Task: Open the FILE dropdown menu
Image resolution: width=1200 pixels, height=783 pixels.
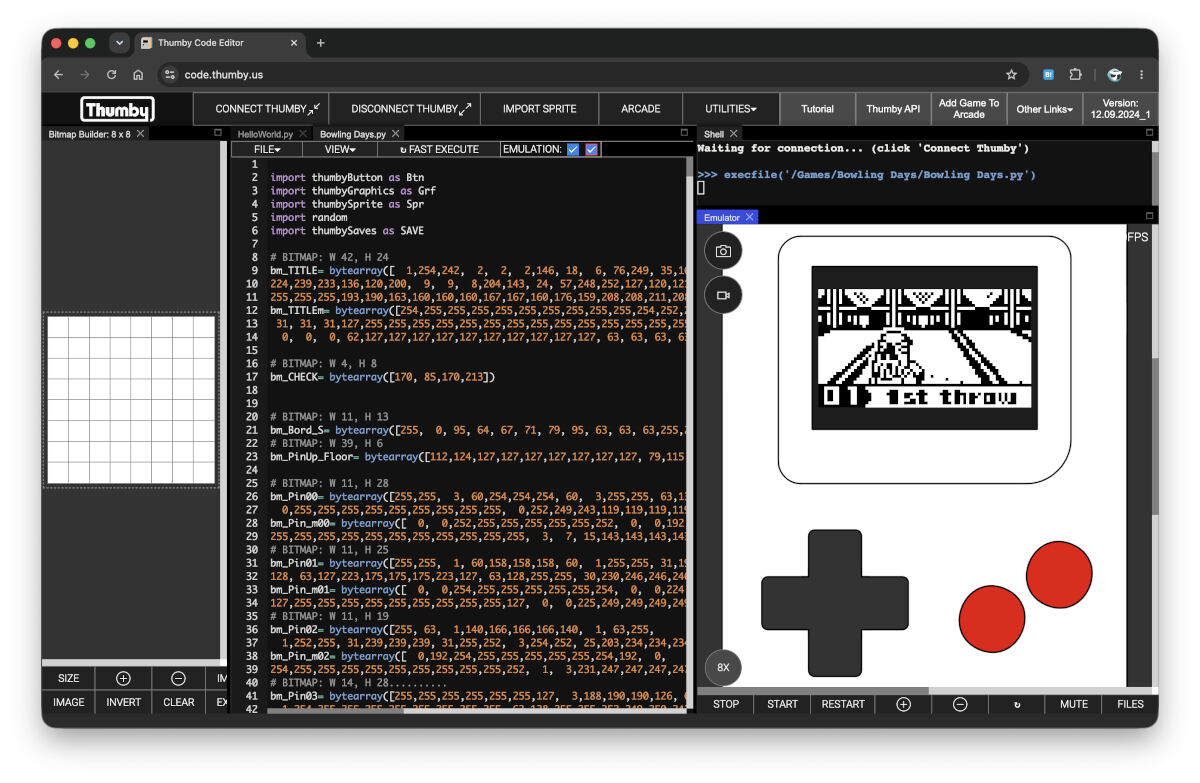Action: (268, 149)
